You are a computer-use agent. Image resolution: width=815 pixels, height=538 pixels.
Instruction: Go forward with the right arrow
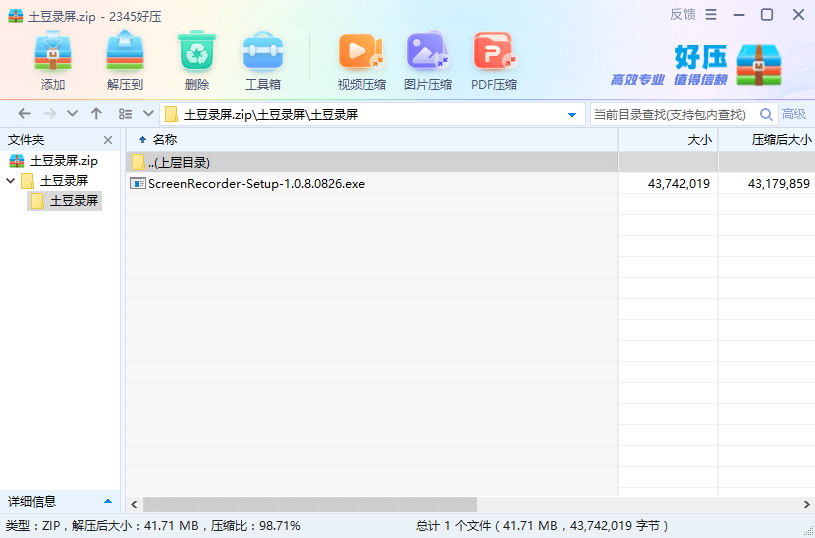[x=50, y=114]
